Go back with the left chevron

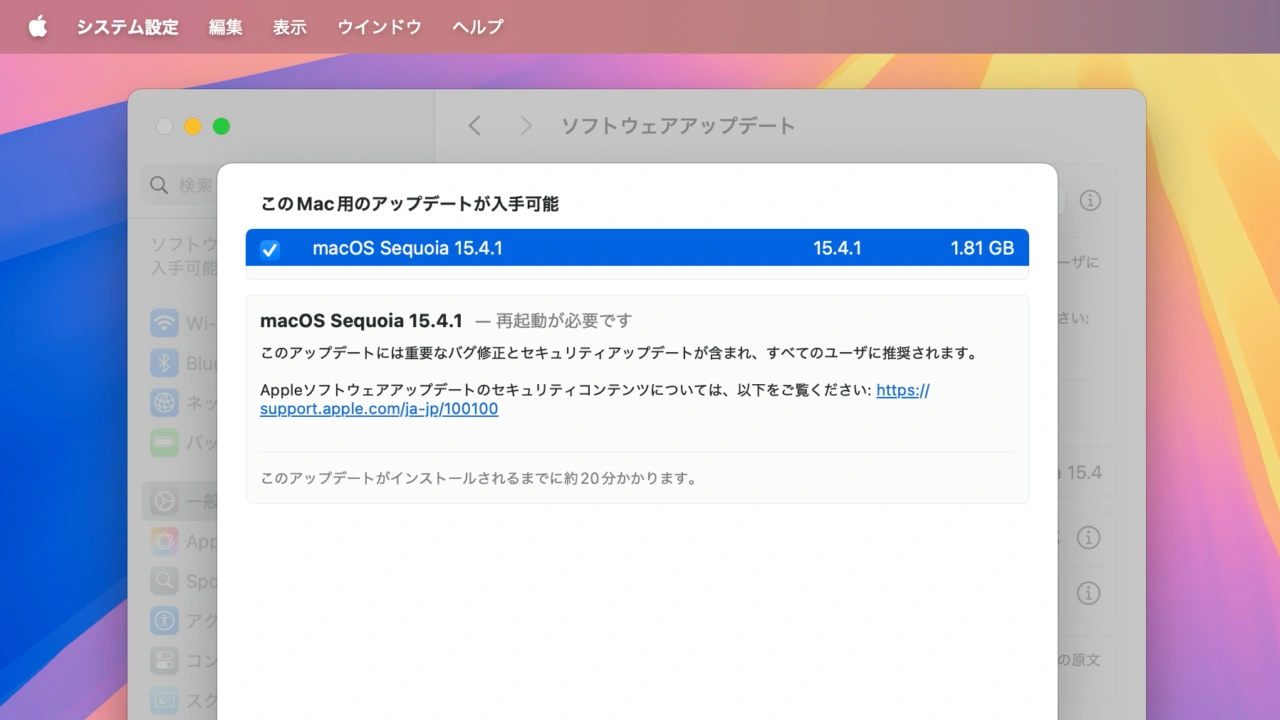click(x=475, y=126)
